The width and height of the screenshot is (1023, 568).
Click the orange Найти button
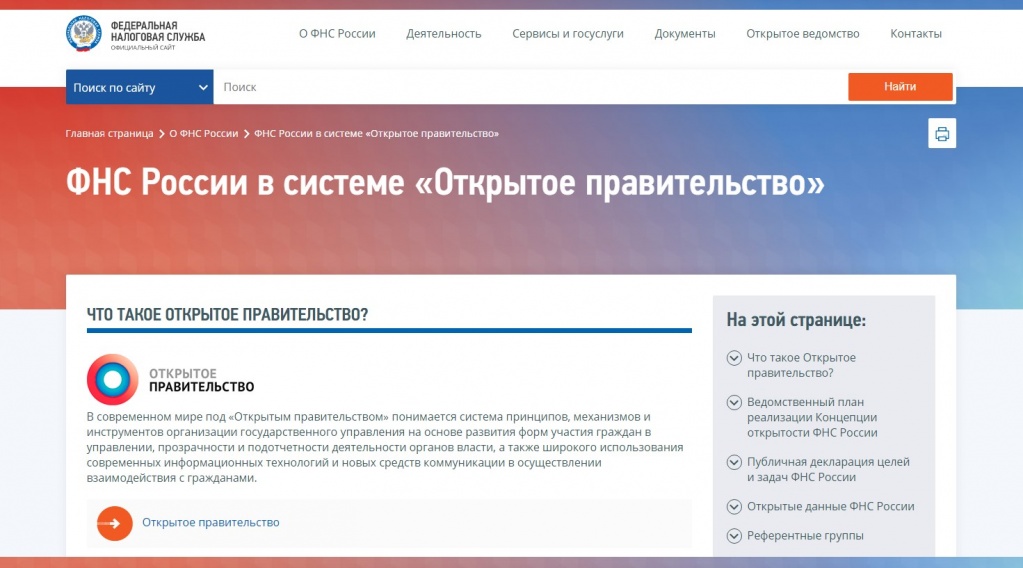click(x=900, y=87)
